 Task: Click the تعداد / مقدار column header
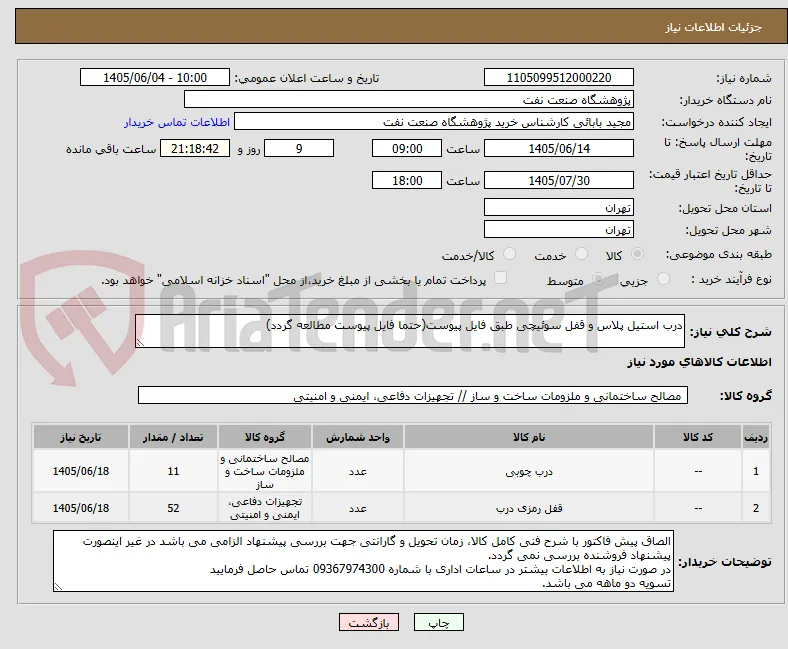tap(173, 437)
